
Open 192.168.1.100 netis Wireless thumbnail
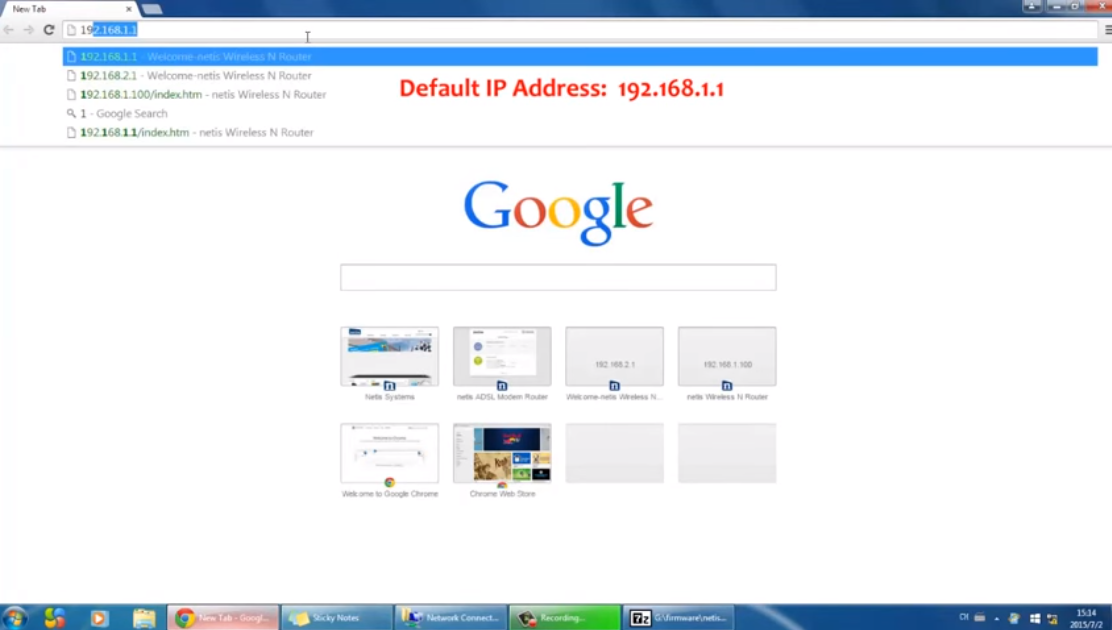pyautogui.click(x=727, y=357)
